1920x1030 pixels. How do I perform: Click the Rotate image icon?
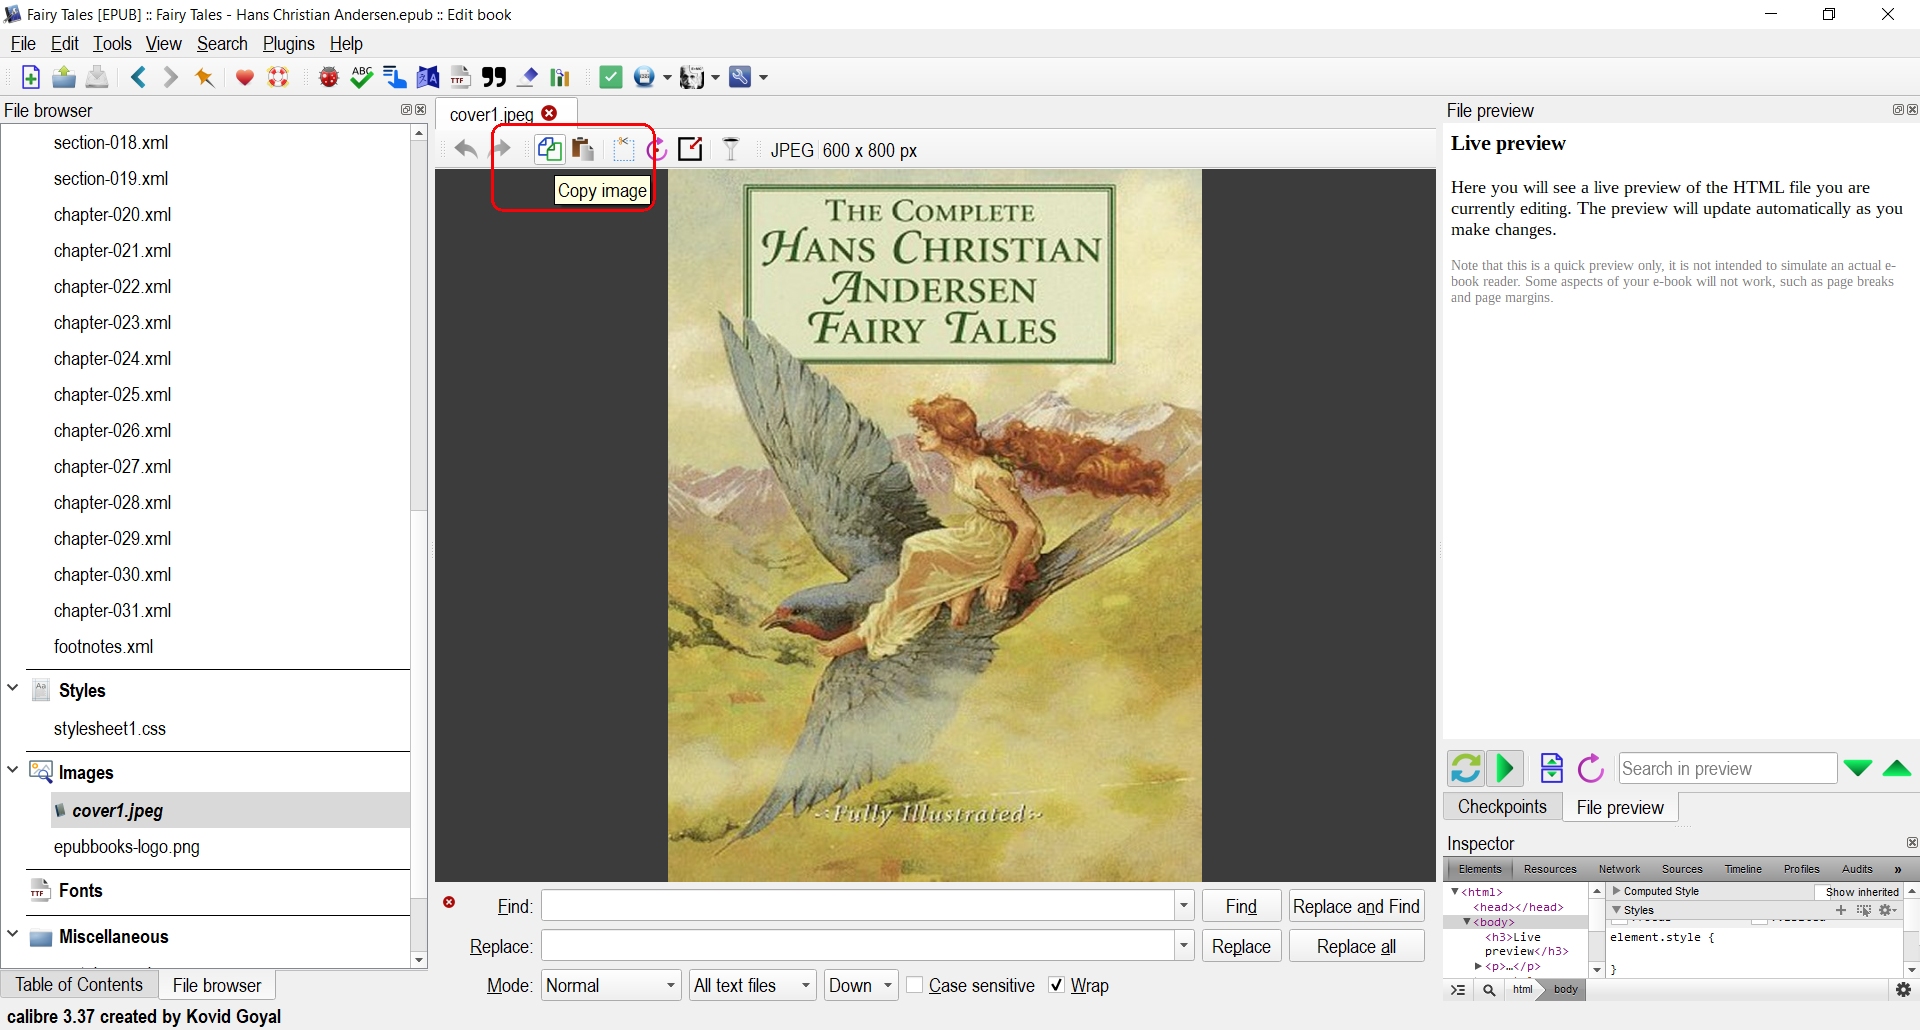[656, 150]
